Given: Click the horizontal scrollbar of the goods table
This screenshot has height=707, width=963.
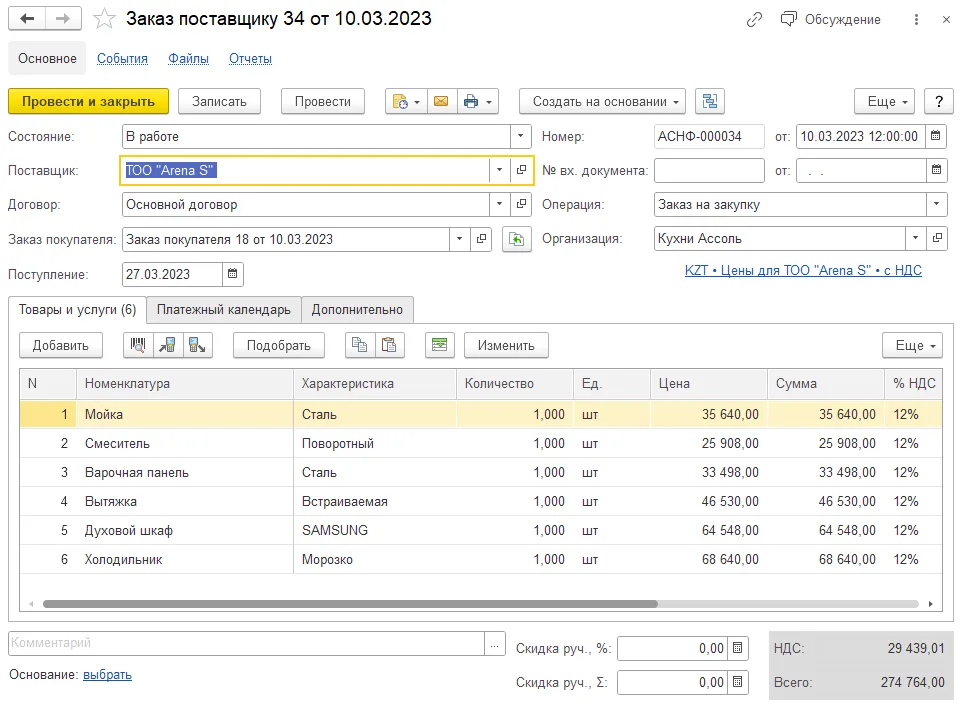Looking at the screenshot, I should pos(350,604).
